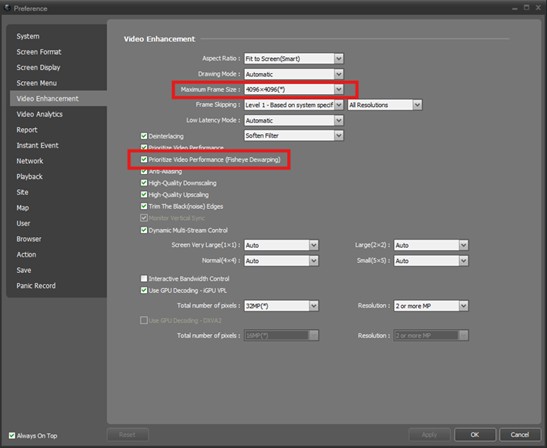
Task: Select Site in the sidebar
Action: (x=22, y=192)
